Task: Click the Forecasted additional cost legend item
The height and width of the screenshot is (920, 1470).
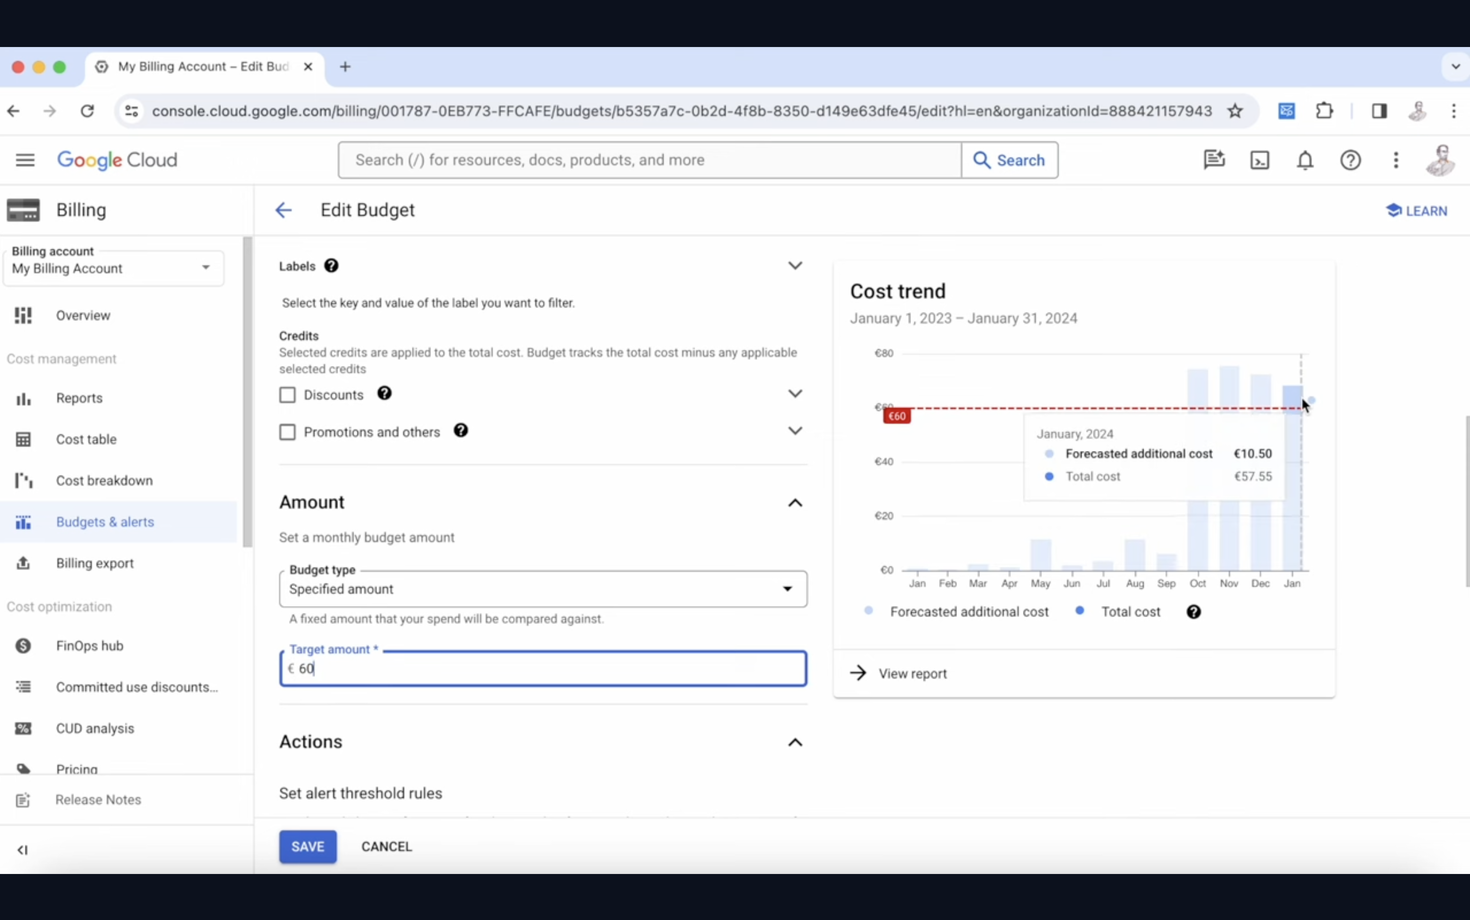Action: click(x=957, y=612)
